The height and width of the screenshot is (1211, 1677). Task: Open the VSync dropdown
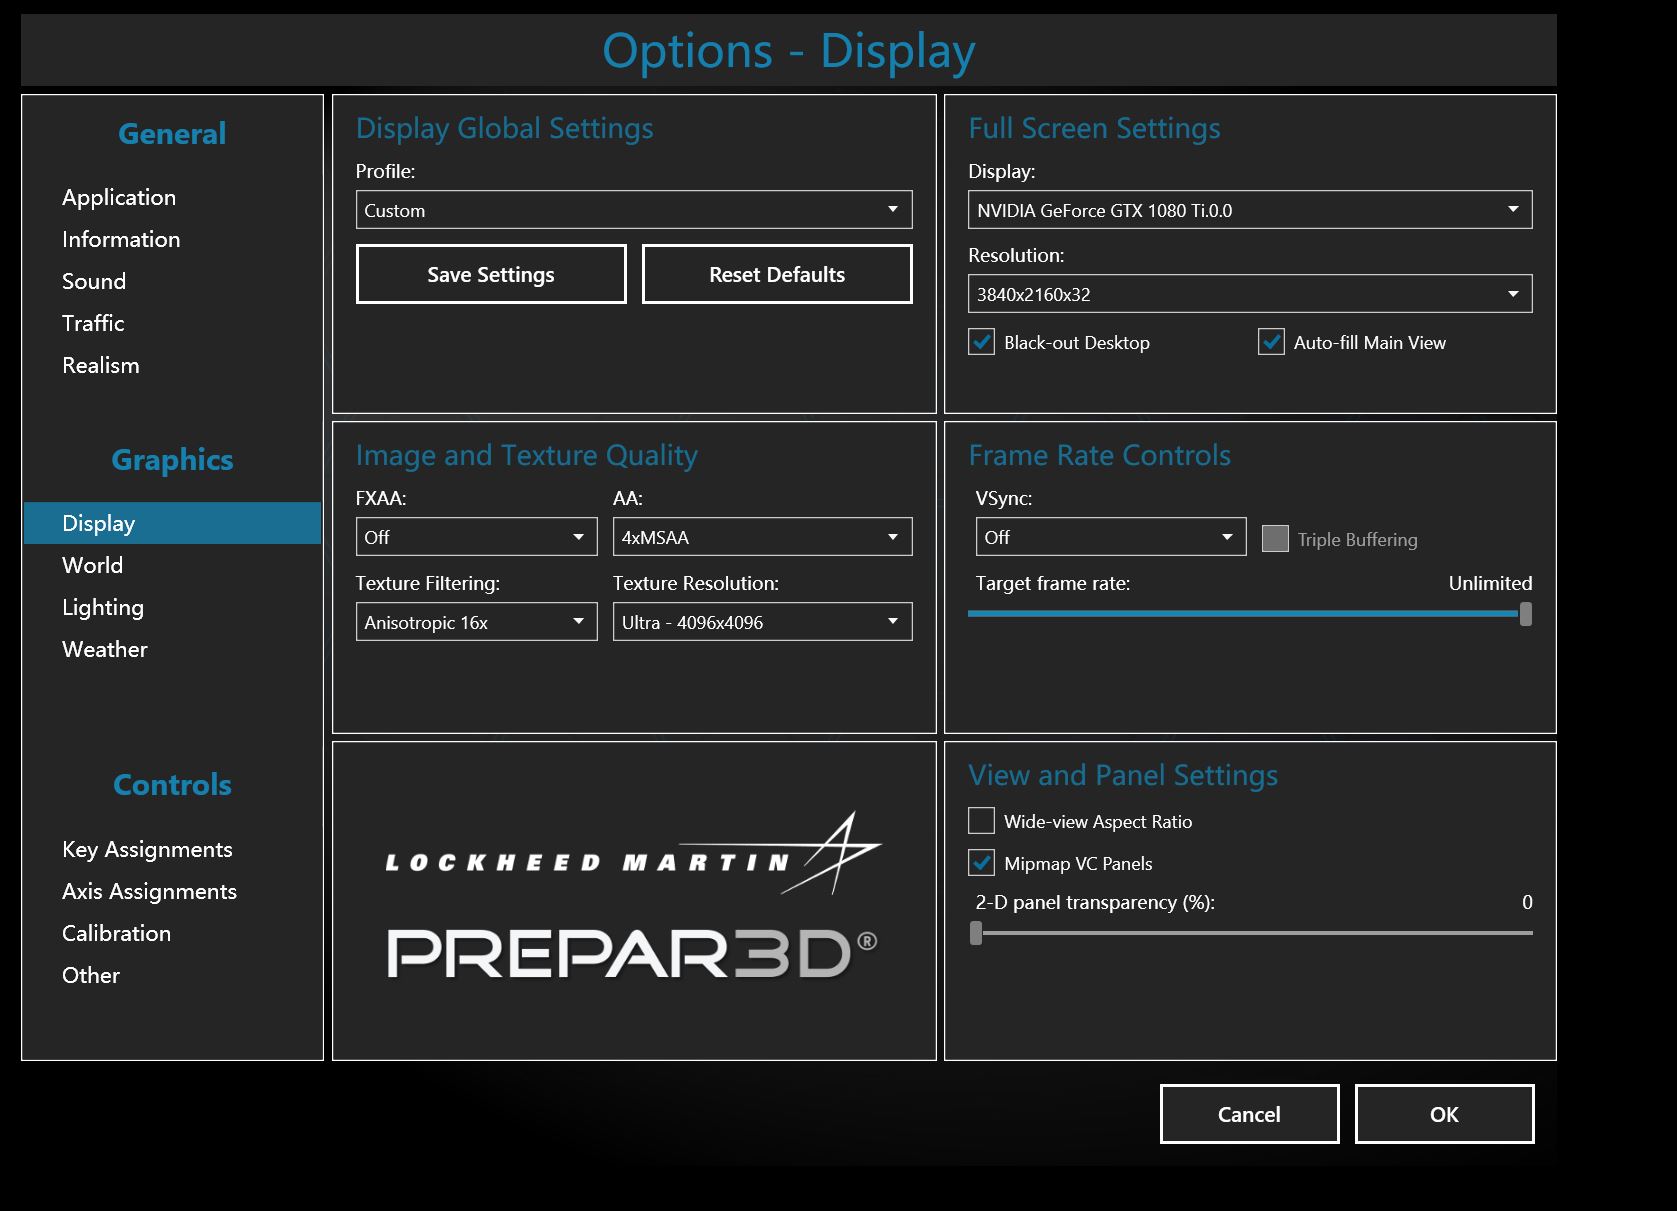(x=1110, y=537)
